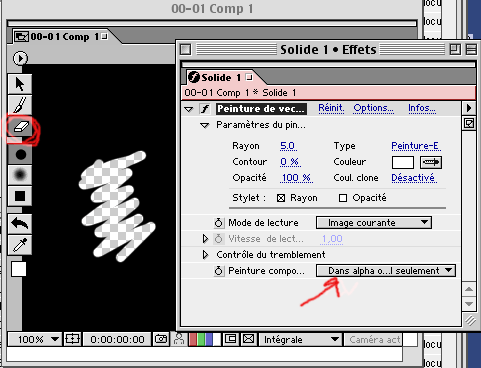Click the Opacité value 100 %
481x368 pixels.
[x=296, y=178]
